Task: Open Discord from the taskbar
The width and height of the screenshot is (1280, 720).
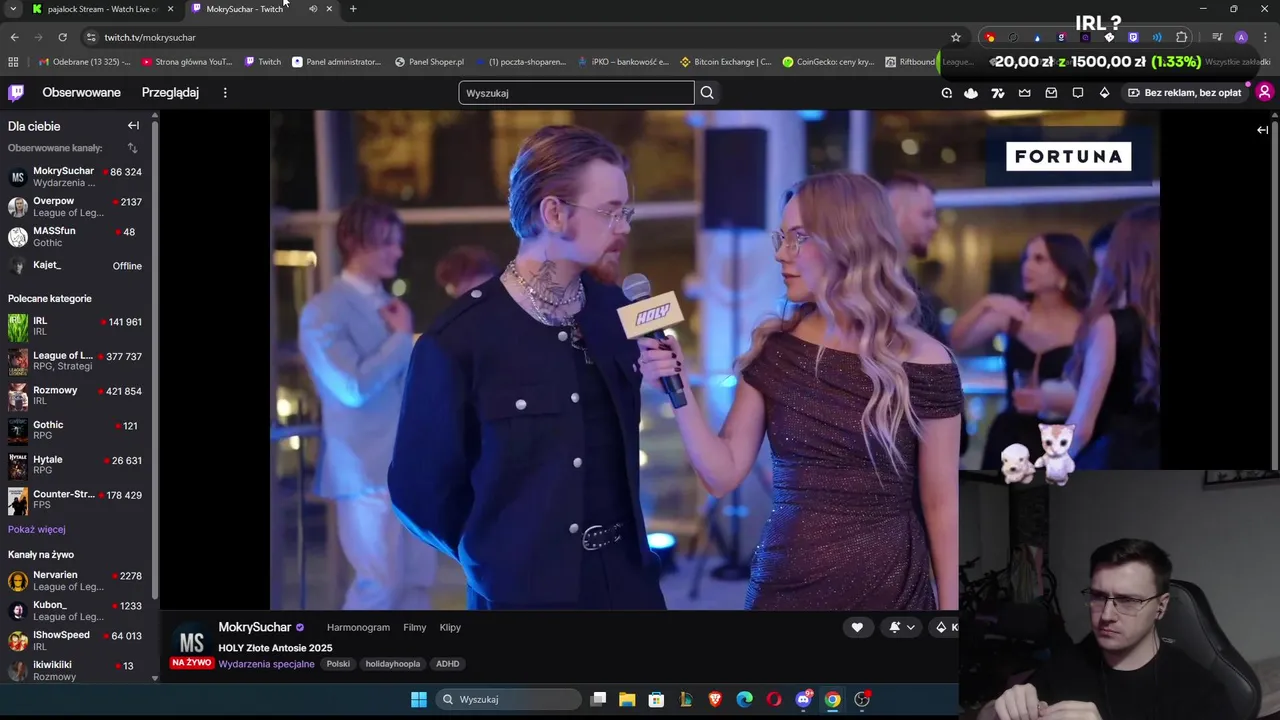Action: pos(803,699)
